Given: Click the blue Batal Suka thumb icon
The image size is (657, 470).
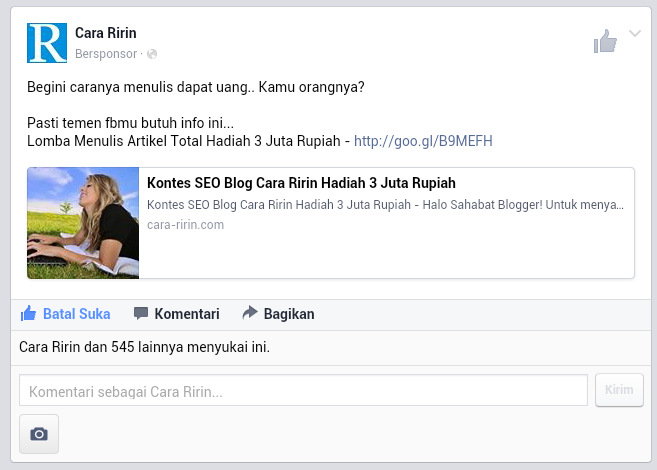Looking at the screenshot, I should click(28, 313).
